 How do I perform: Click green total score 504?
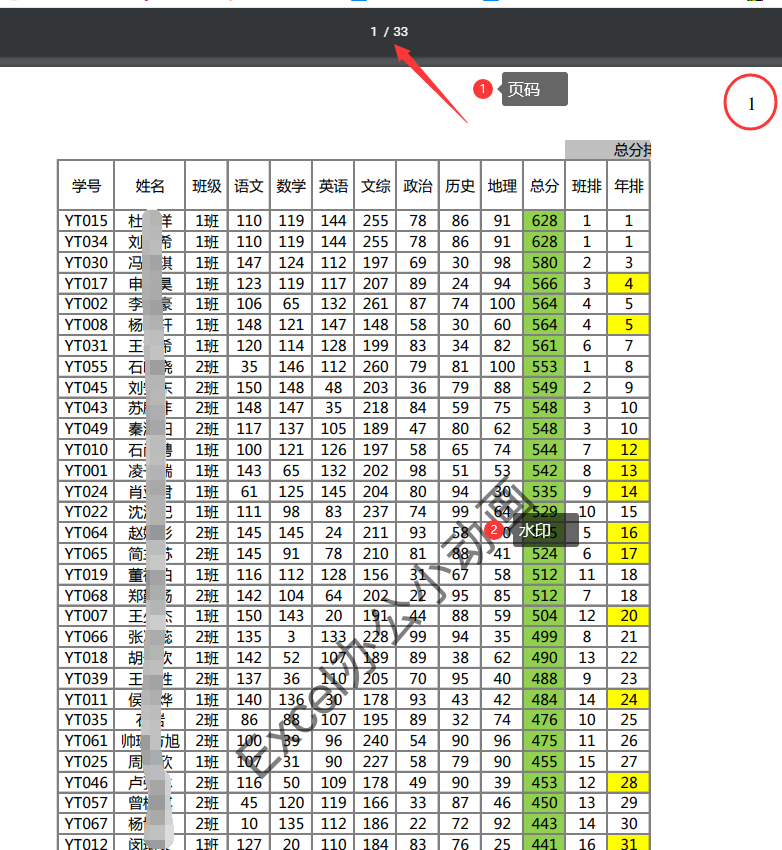[x=544, y=616]
